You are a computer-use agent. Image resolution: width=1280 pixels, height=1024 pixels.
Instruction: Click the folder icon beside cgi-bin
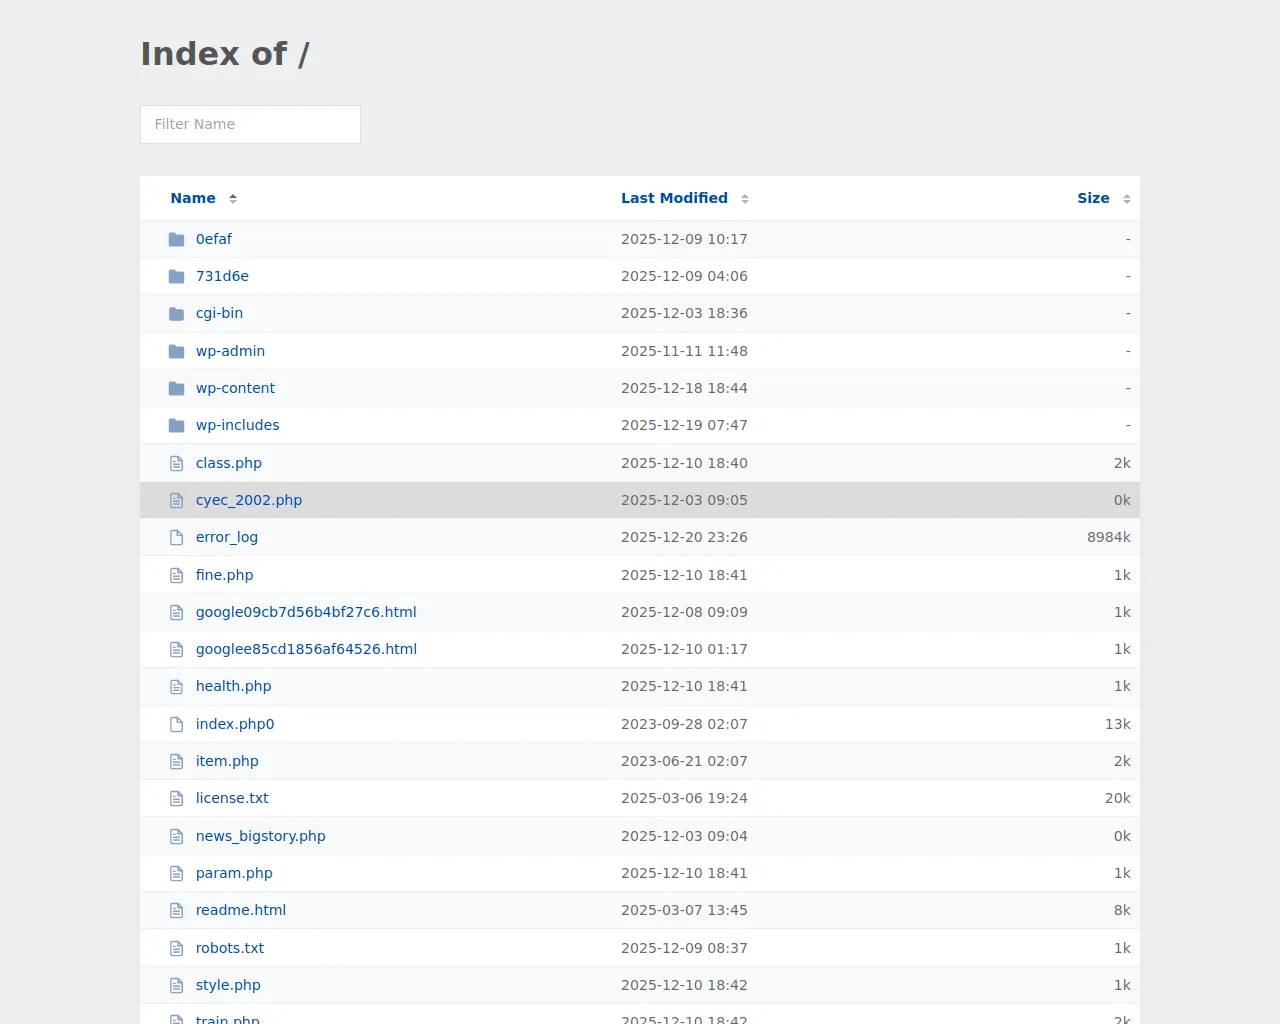[x=177, y=314]
